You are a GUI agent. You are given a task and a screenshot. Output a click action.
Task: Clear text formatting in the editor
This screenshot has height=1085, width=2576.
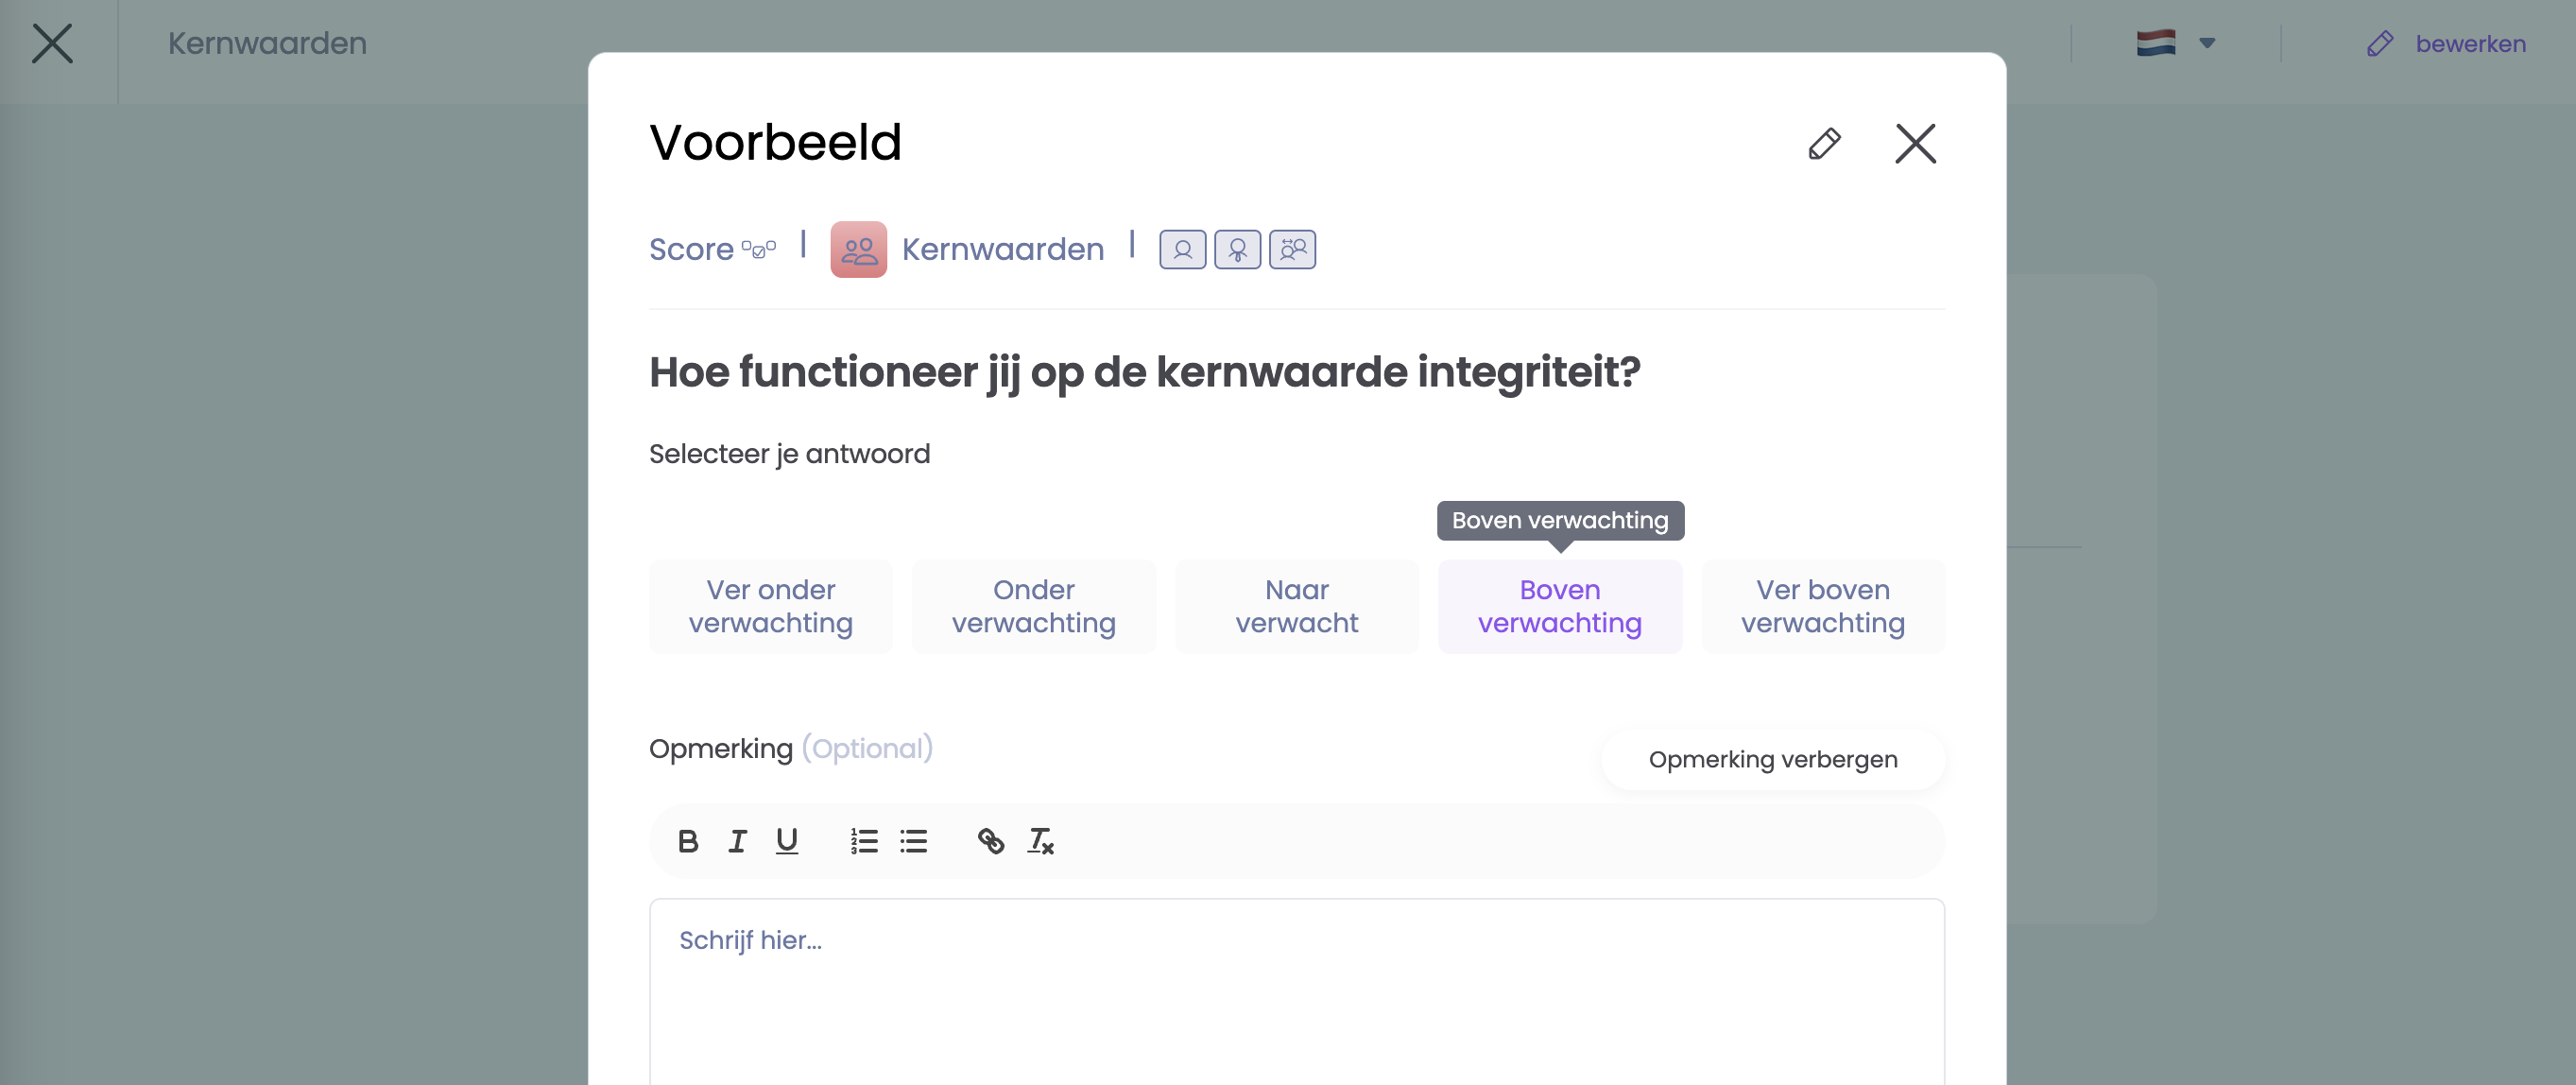coord(1040,841)
